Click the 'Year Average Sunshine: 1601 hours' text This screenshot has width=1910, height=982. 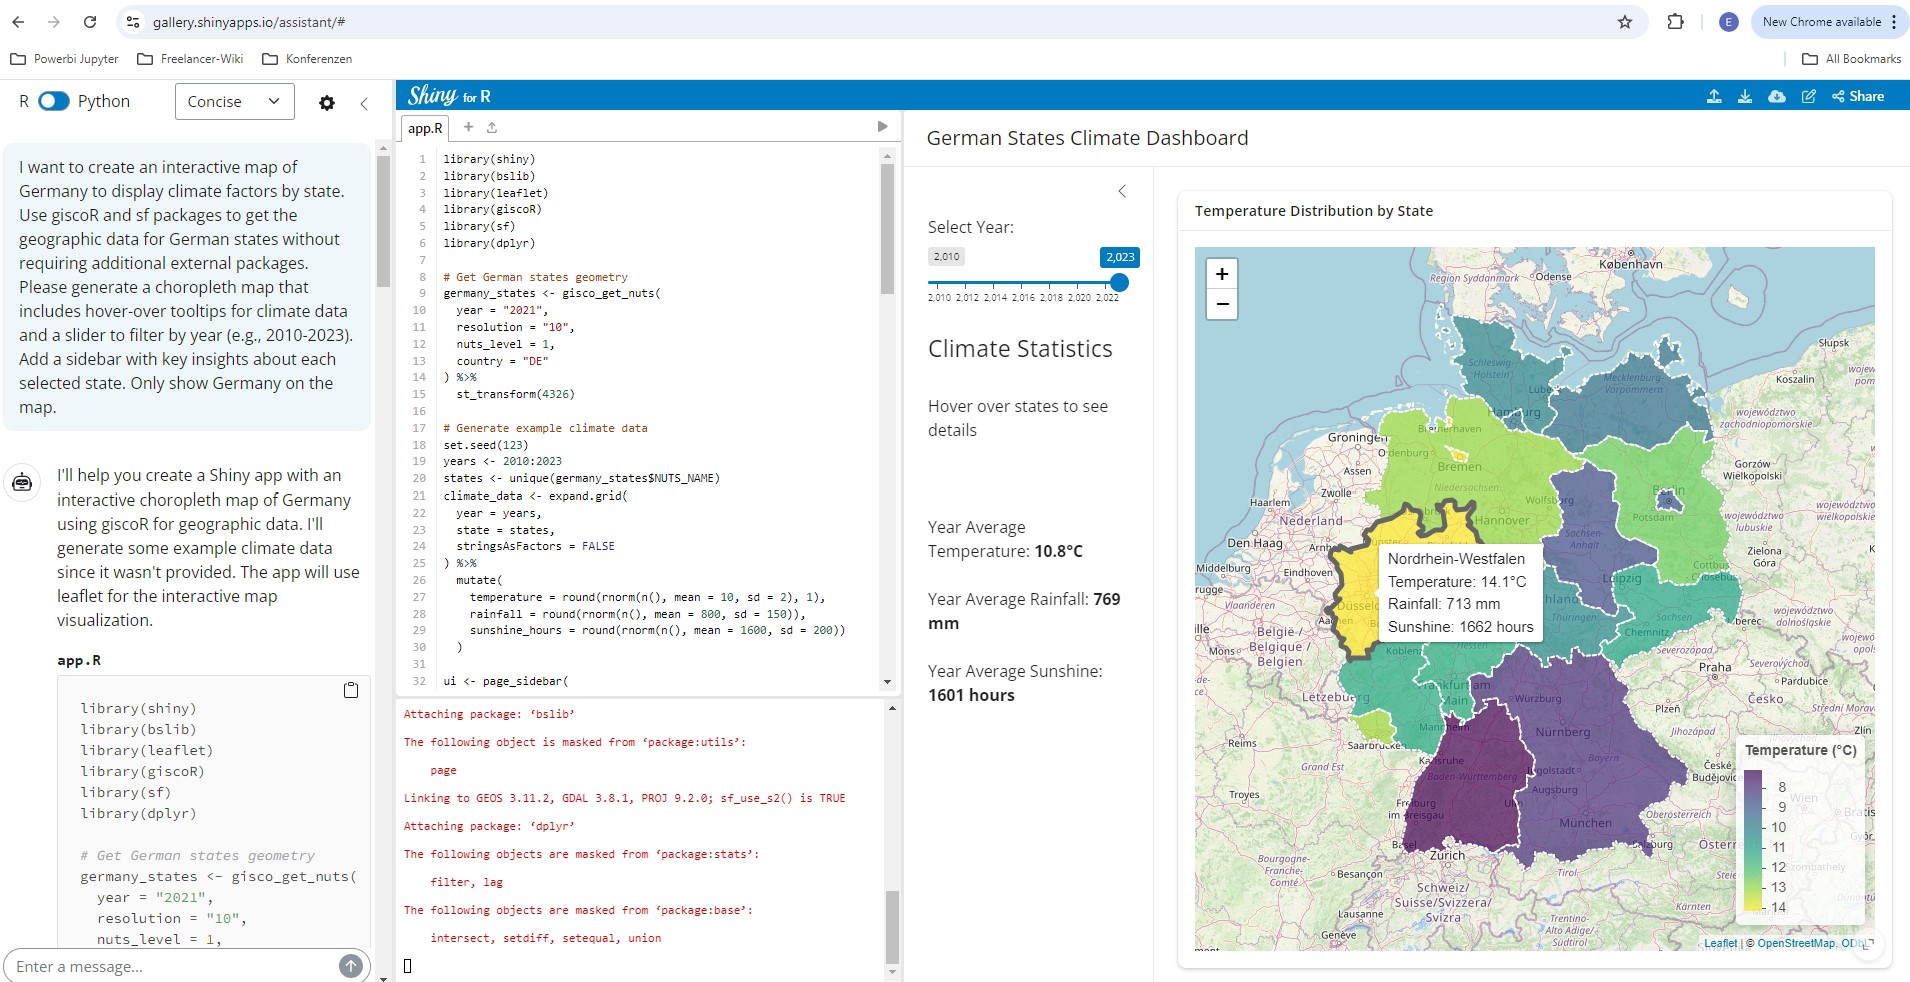(x=1015, y=683)
